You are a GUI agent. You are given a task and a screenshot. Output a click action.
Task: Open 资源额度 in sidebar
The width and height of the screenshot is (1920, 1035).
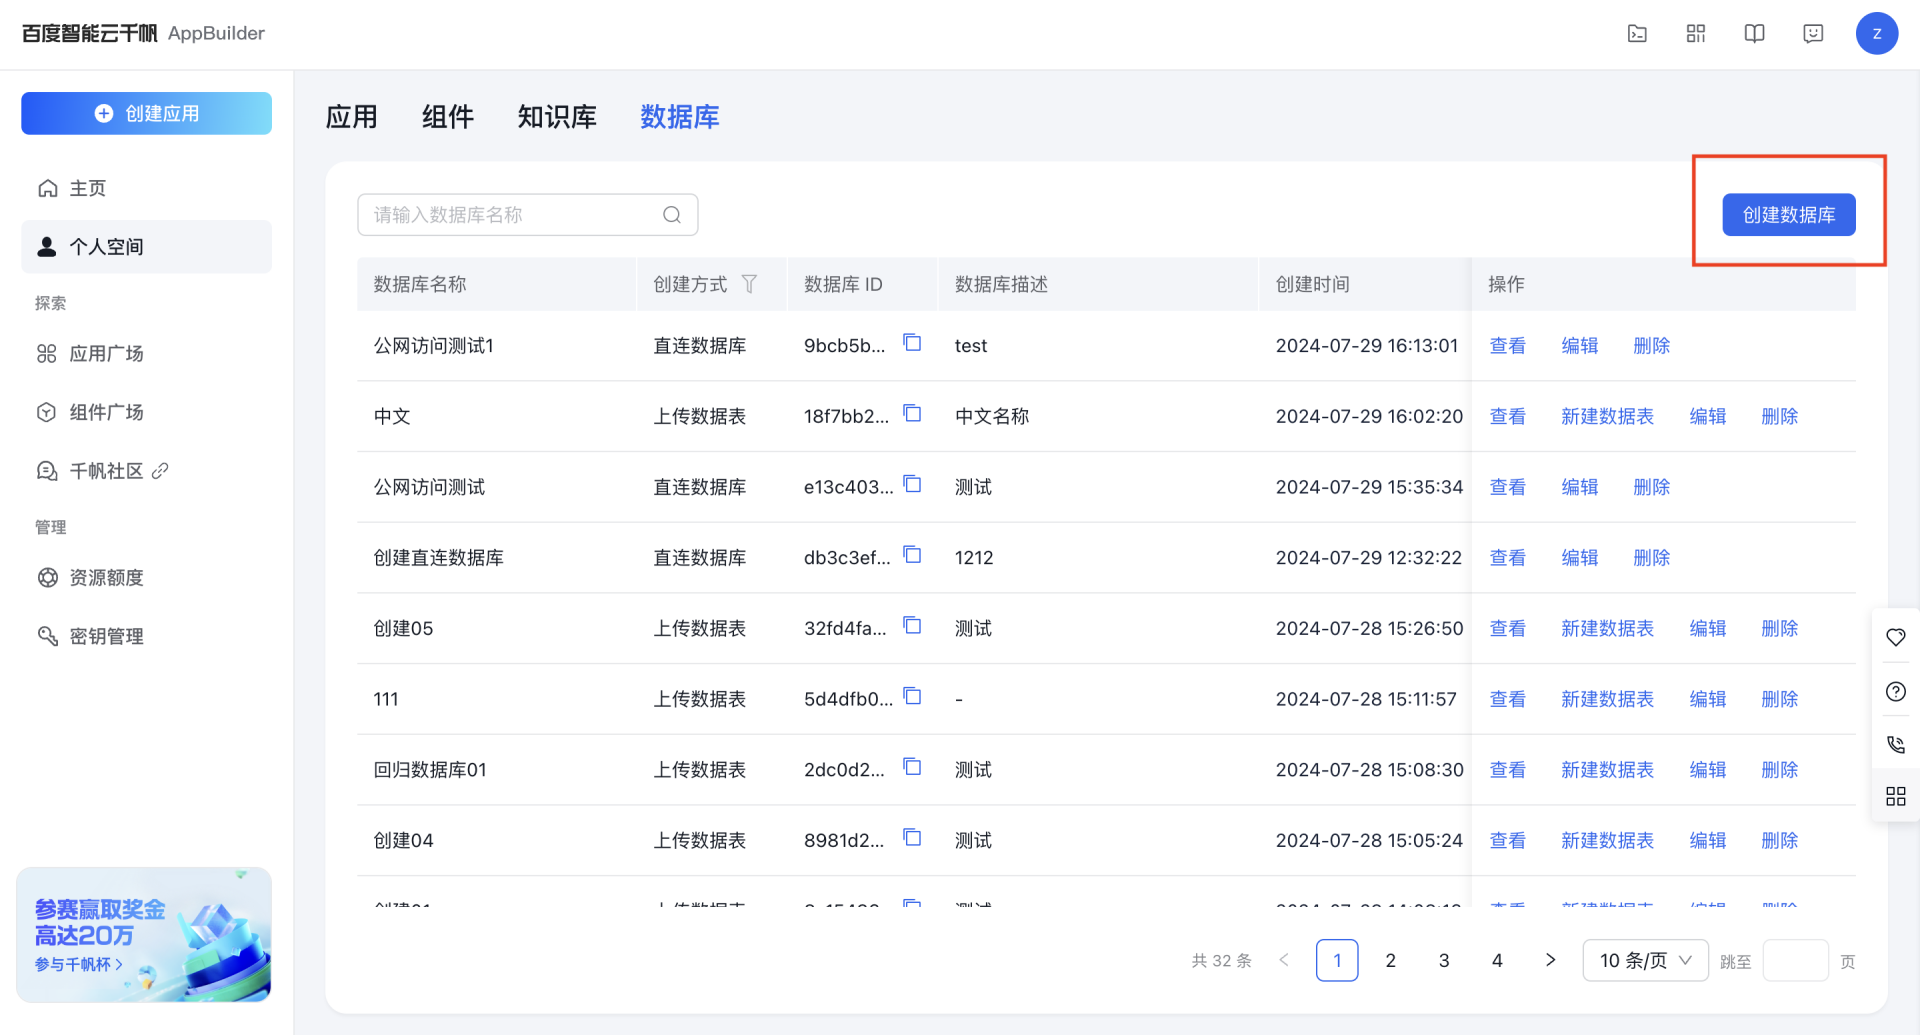click(146, 577)
